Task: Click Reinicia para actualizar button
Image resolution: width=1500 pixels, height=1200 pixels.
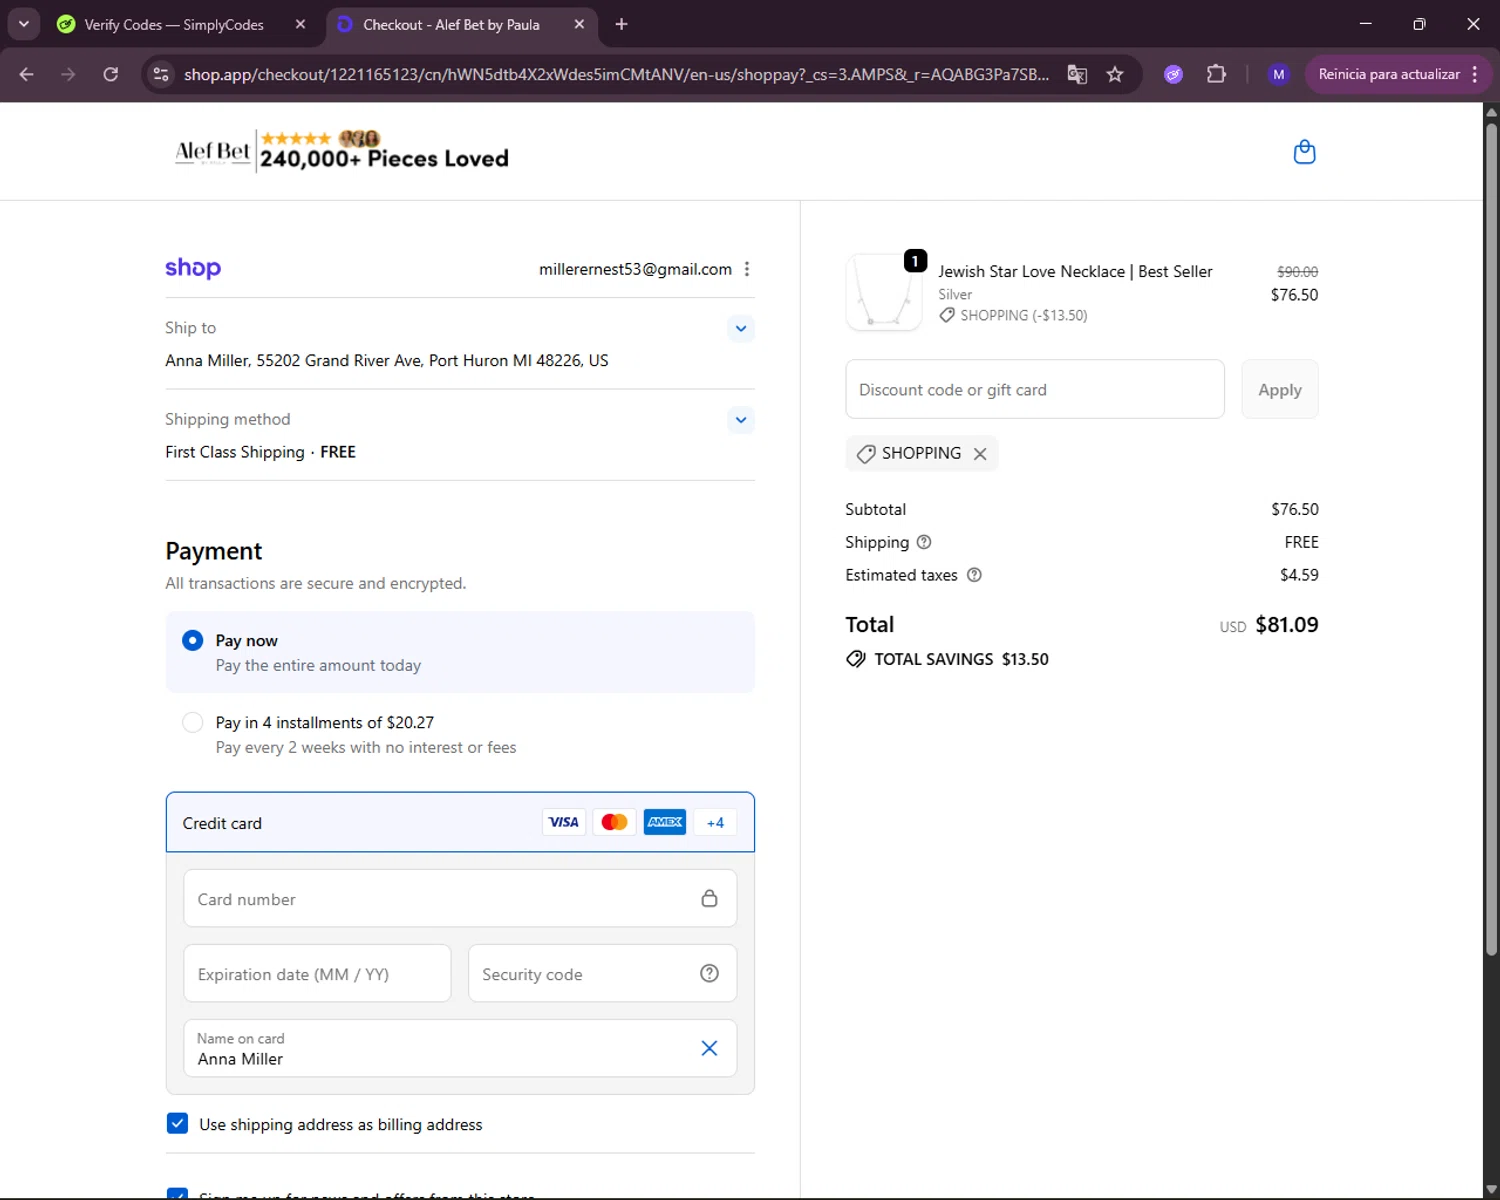Action: pyautogui.click(x=1388, y=74)
